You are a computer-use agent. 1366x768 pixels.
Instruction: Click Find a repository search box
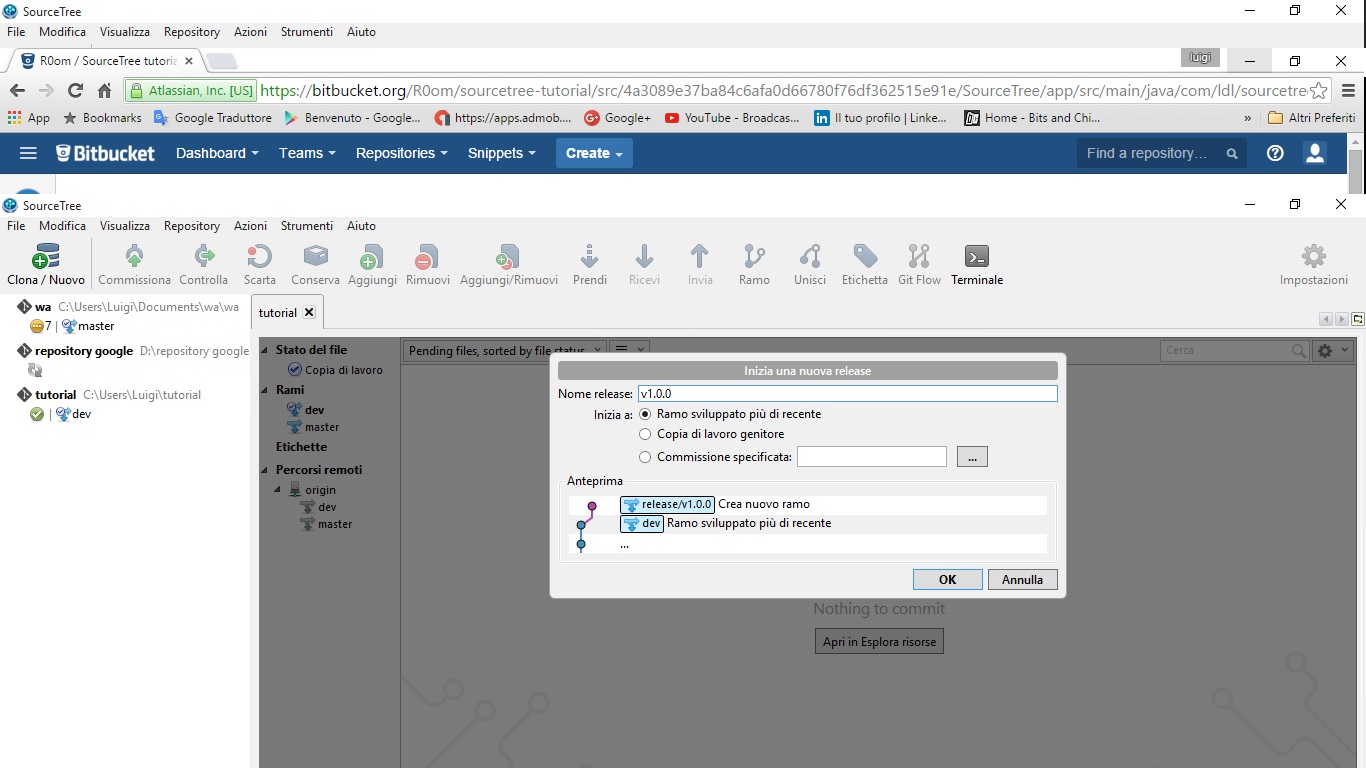point(1161,153)
